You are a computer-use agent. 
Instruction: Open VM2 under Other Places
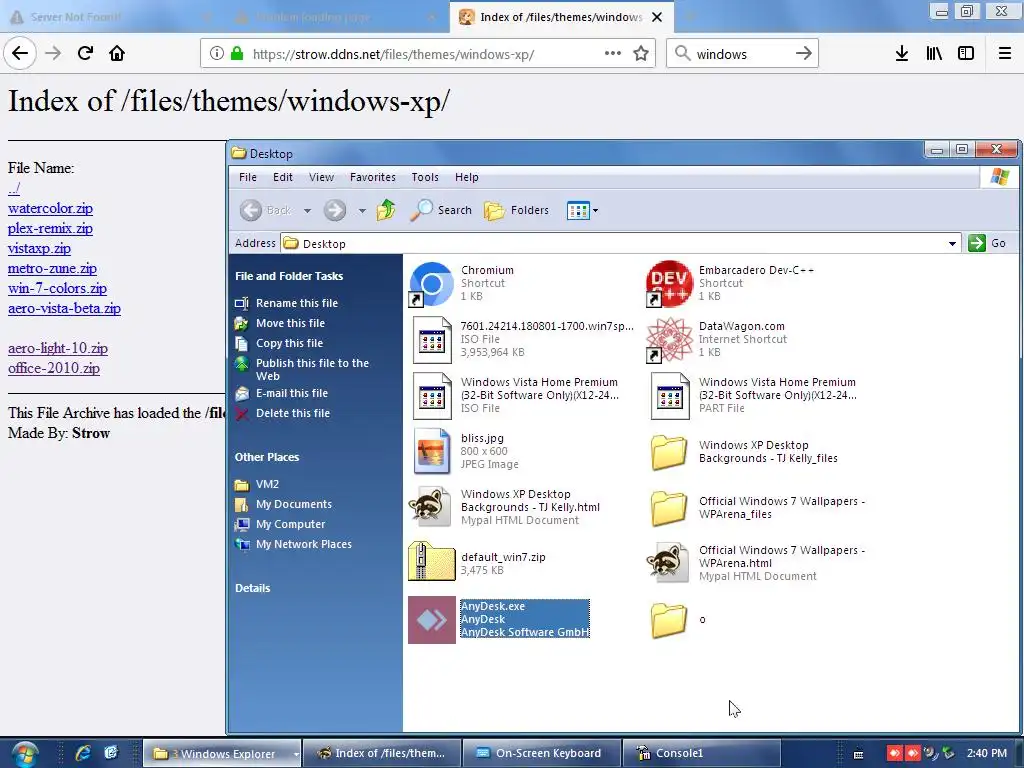pos(257,485)
